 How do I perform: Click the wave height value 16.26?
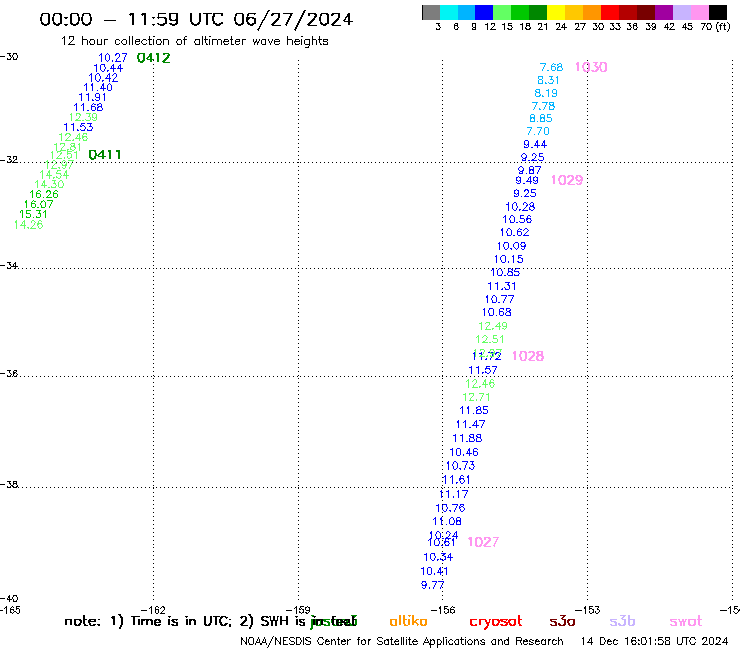point(44,194)
